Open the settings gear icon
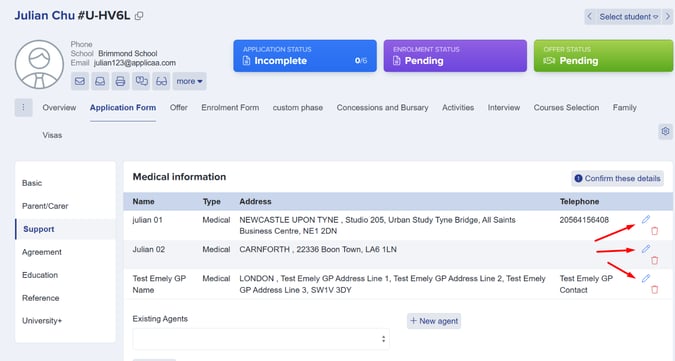This screenshot has height=361, width=675. (666, 131)
